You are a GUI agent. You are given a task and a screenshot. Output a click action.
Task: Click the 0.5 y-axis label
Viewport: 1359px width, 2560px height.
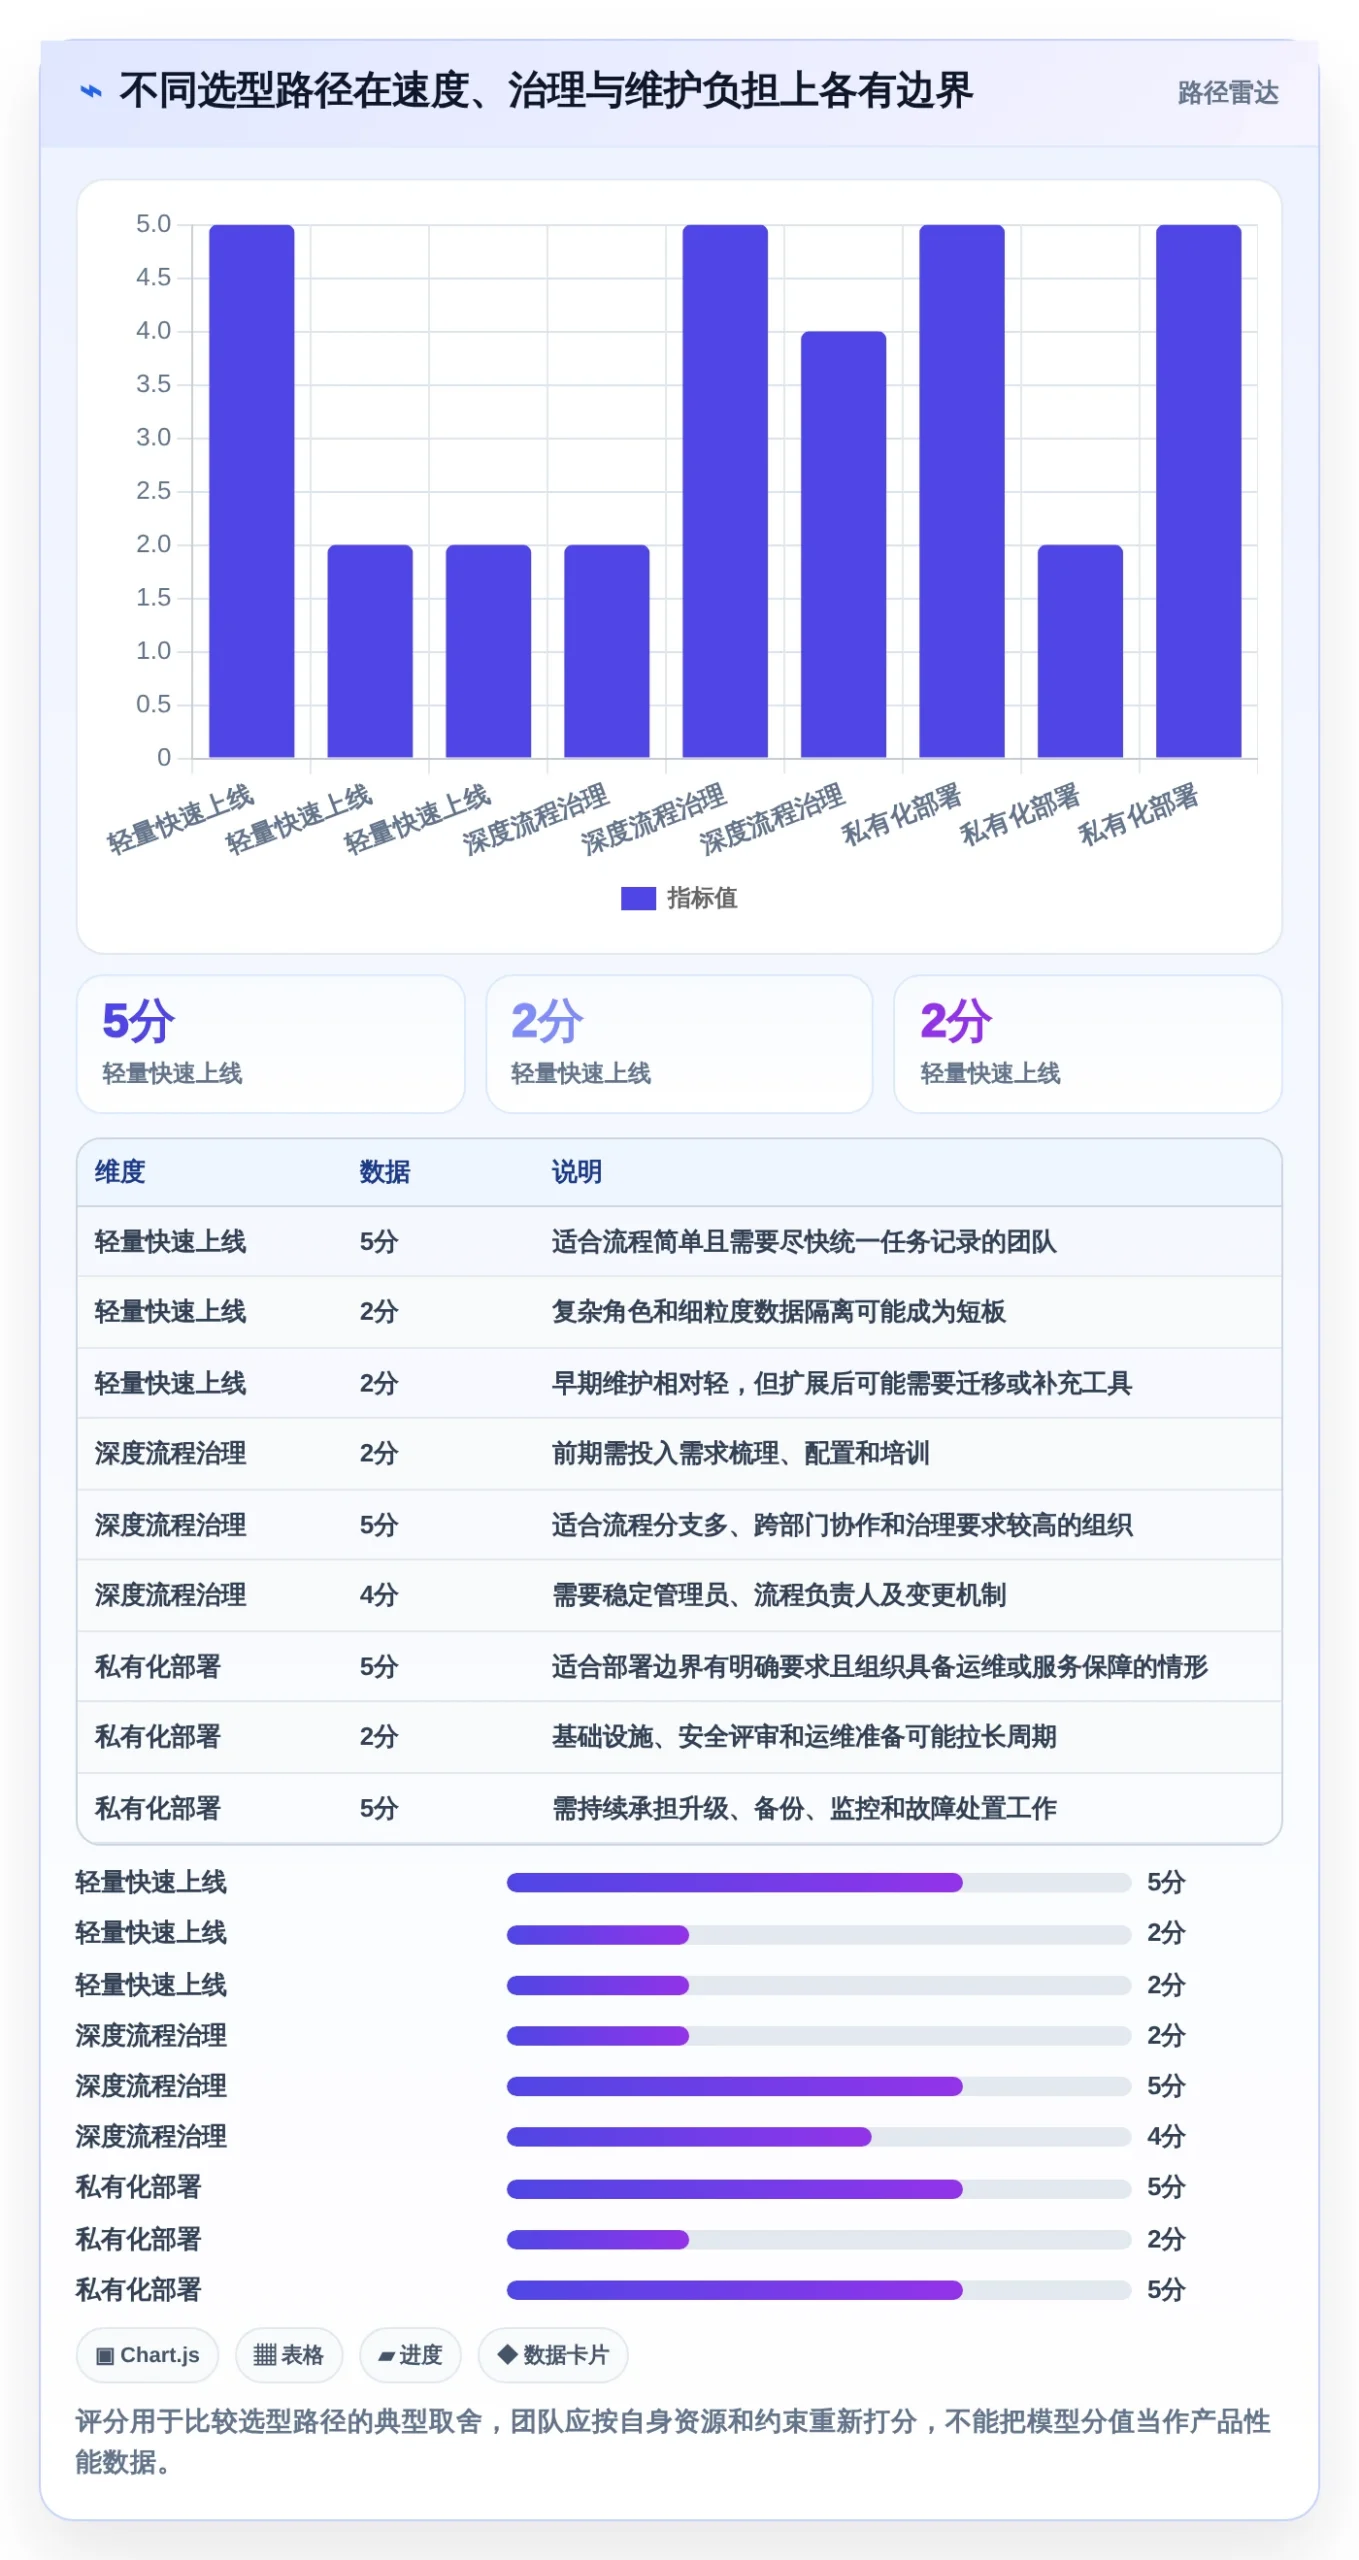pyautogui.click(x=153, y=704)
